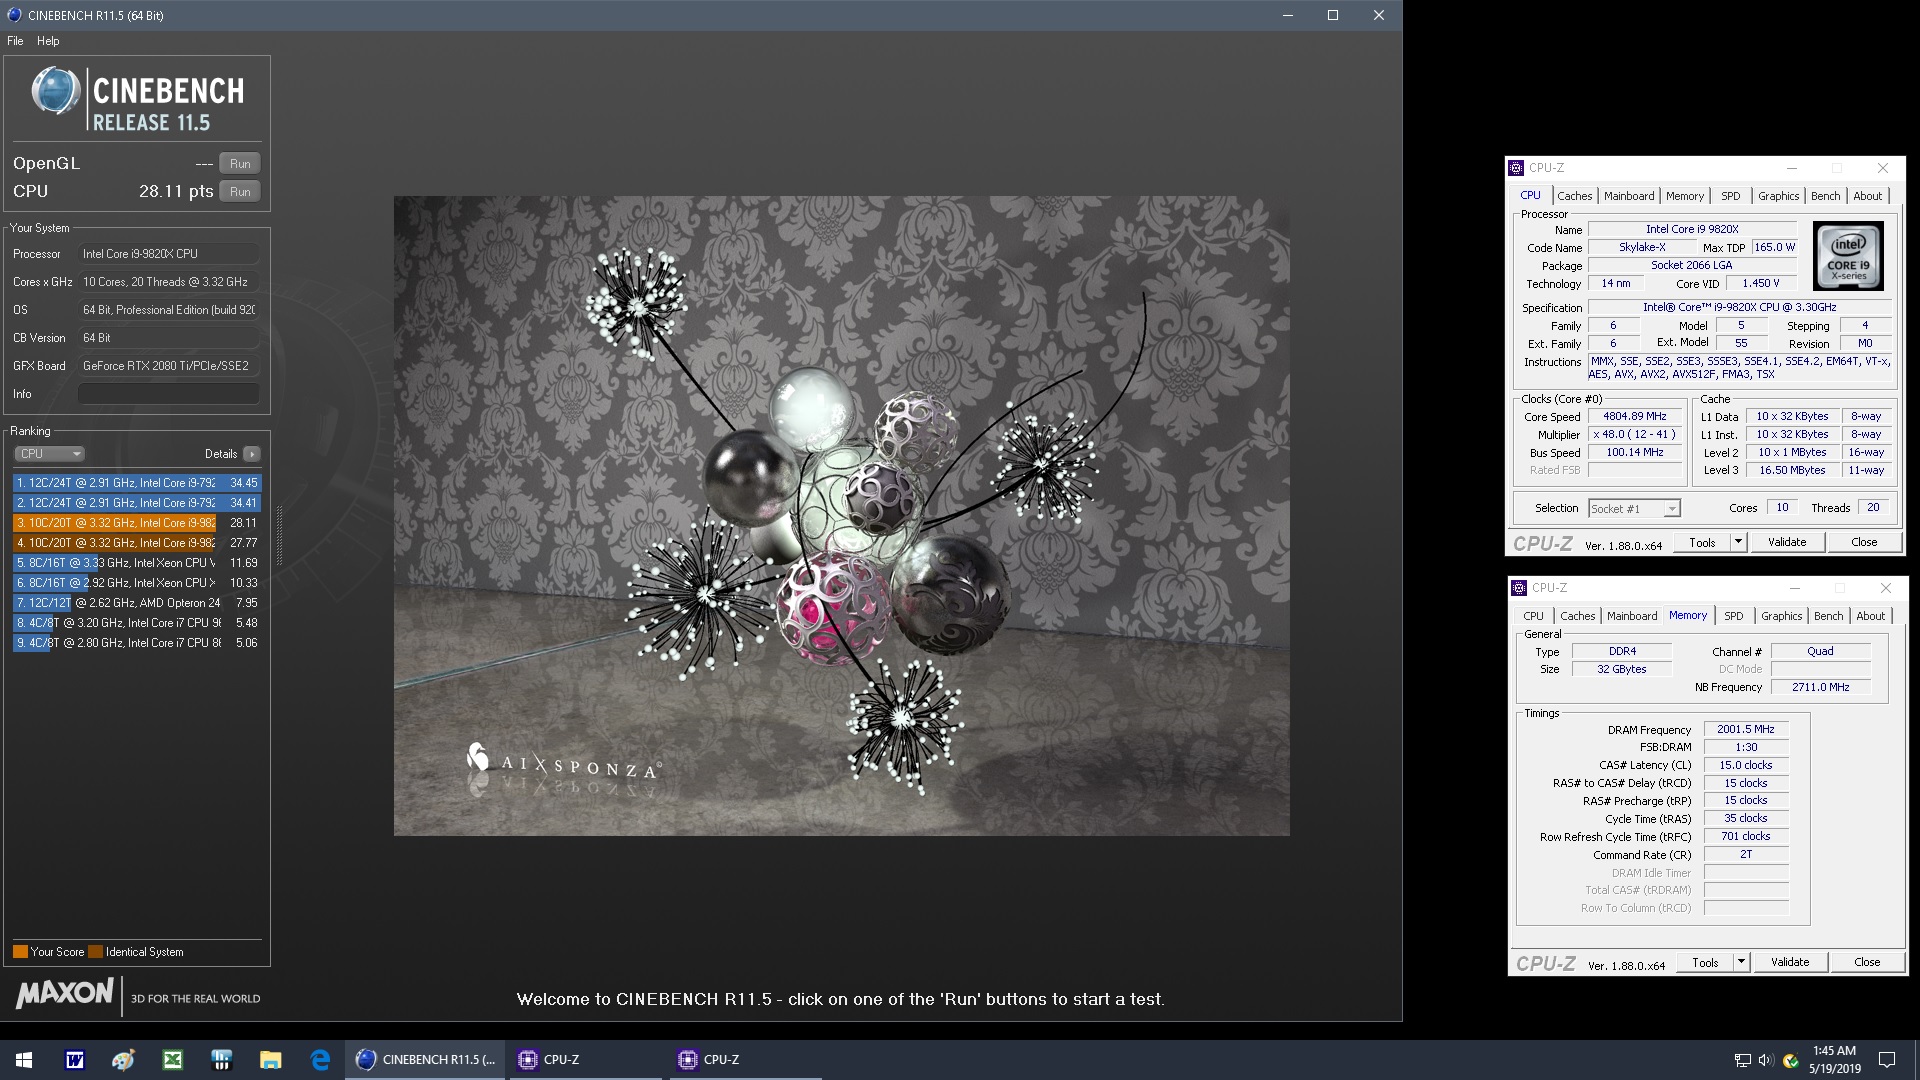Viewport: 1920px width, 1080px height.
Task: Open About tab in upper CPU-Z
Action: [1867, 196]
